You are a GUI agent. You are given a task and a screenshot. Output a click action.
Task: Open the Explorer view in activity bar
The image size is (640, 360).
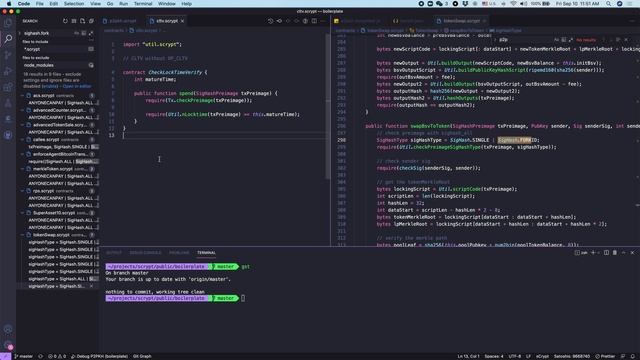click(8, 23)
